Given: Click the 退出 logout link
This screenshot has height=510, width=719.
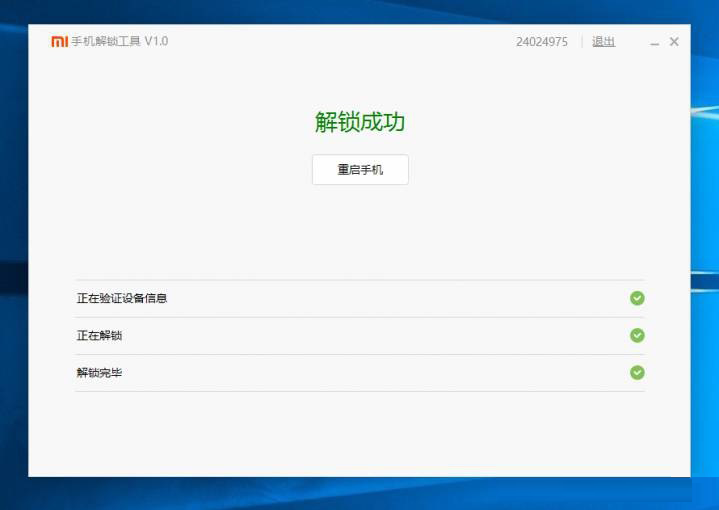Looking at the screenshot, I should 603,42.
